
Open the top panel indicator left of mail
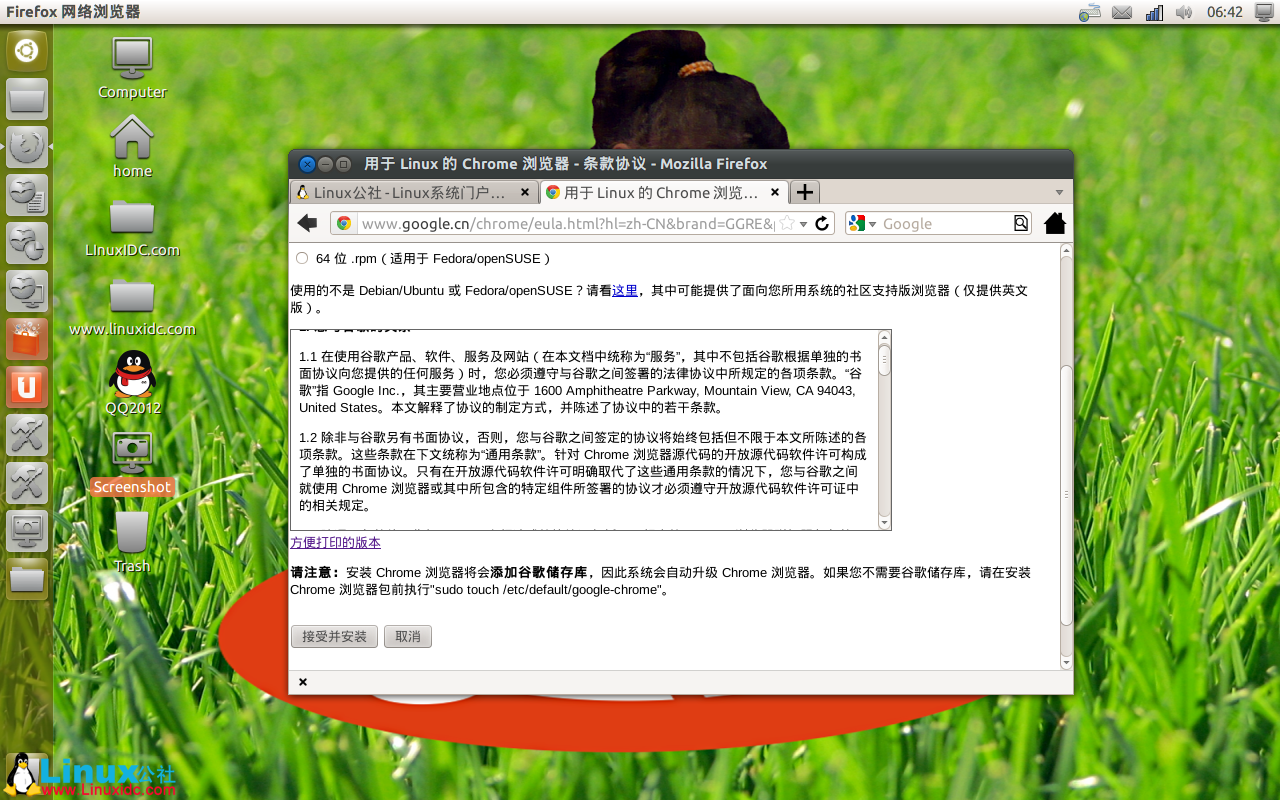pos(1090,12)
